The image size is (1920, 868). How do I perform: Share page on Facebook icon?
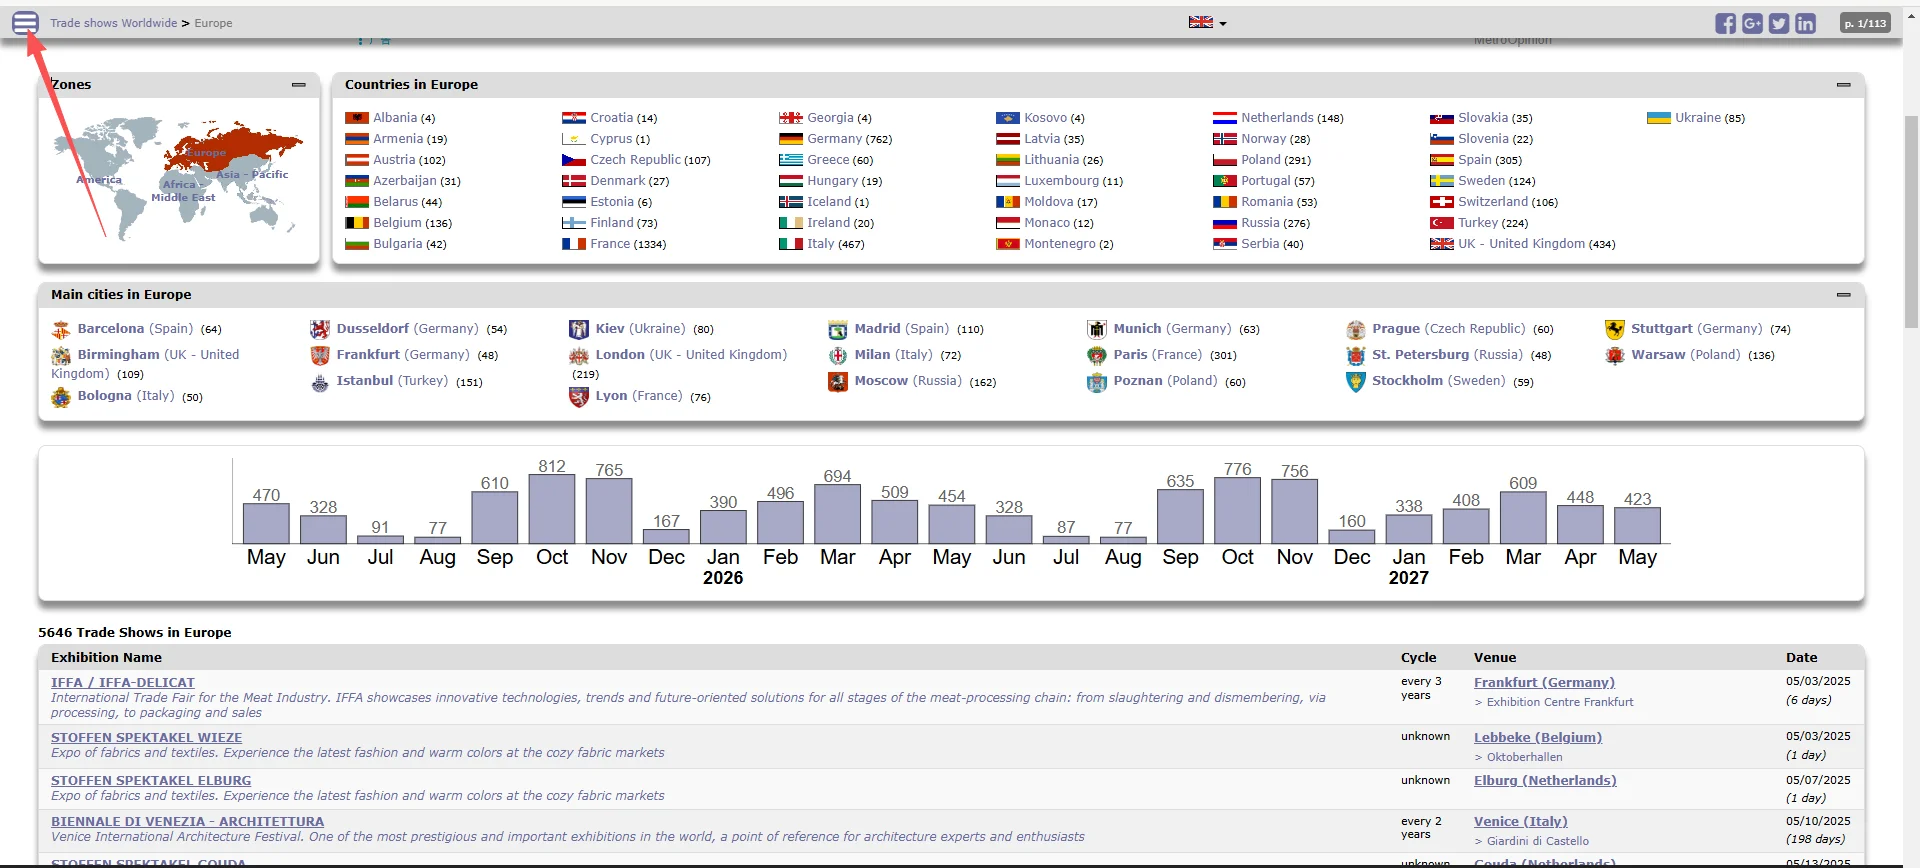1725,23
